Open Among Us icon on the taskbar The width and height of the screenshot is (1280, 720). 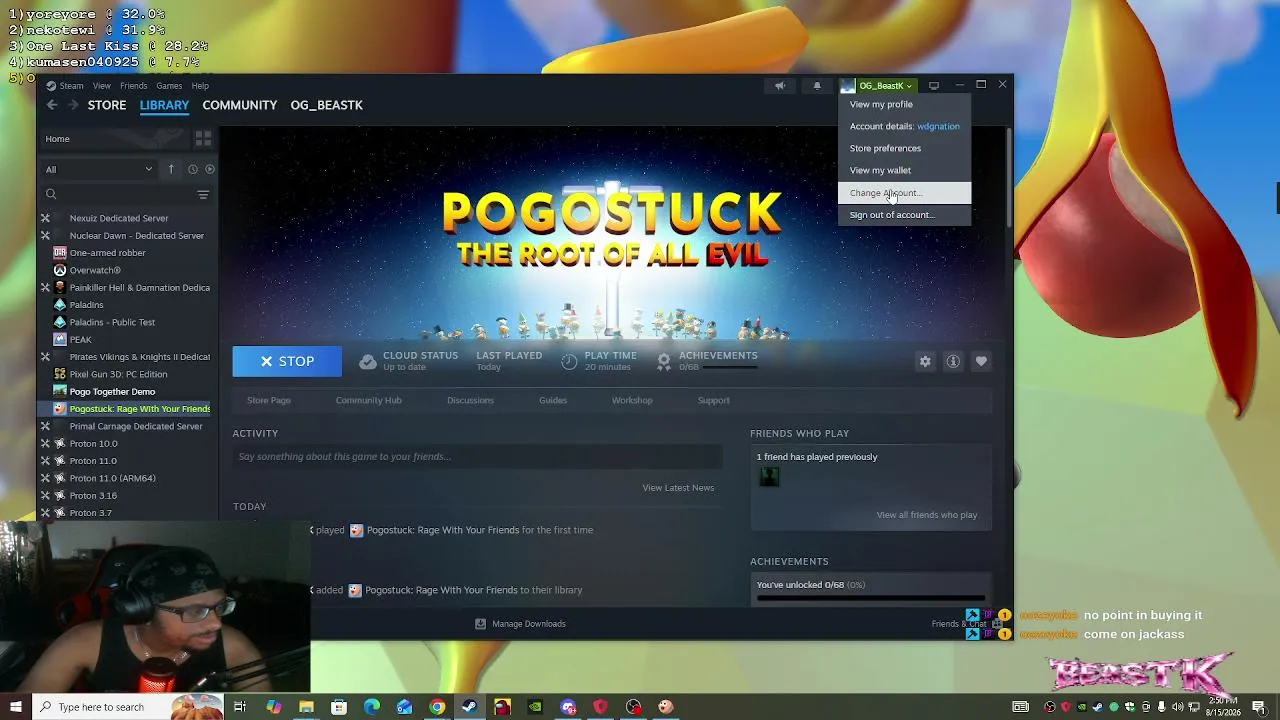[x=502, y=707]
